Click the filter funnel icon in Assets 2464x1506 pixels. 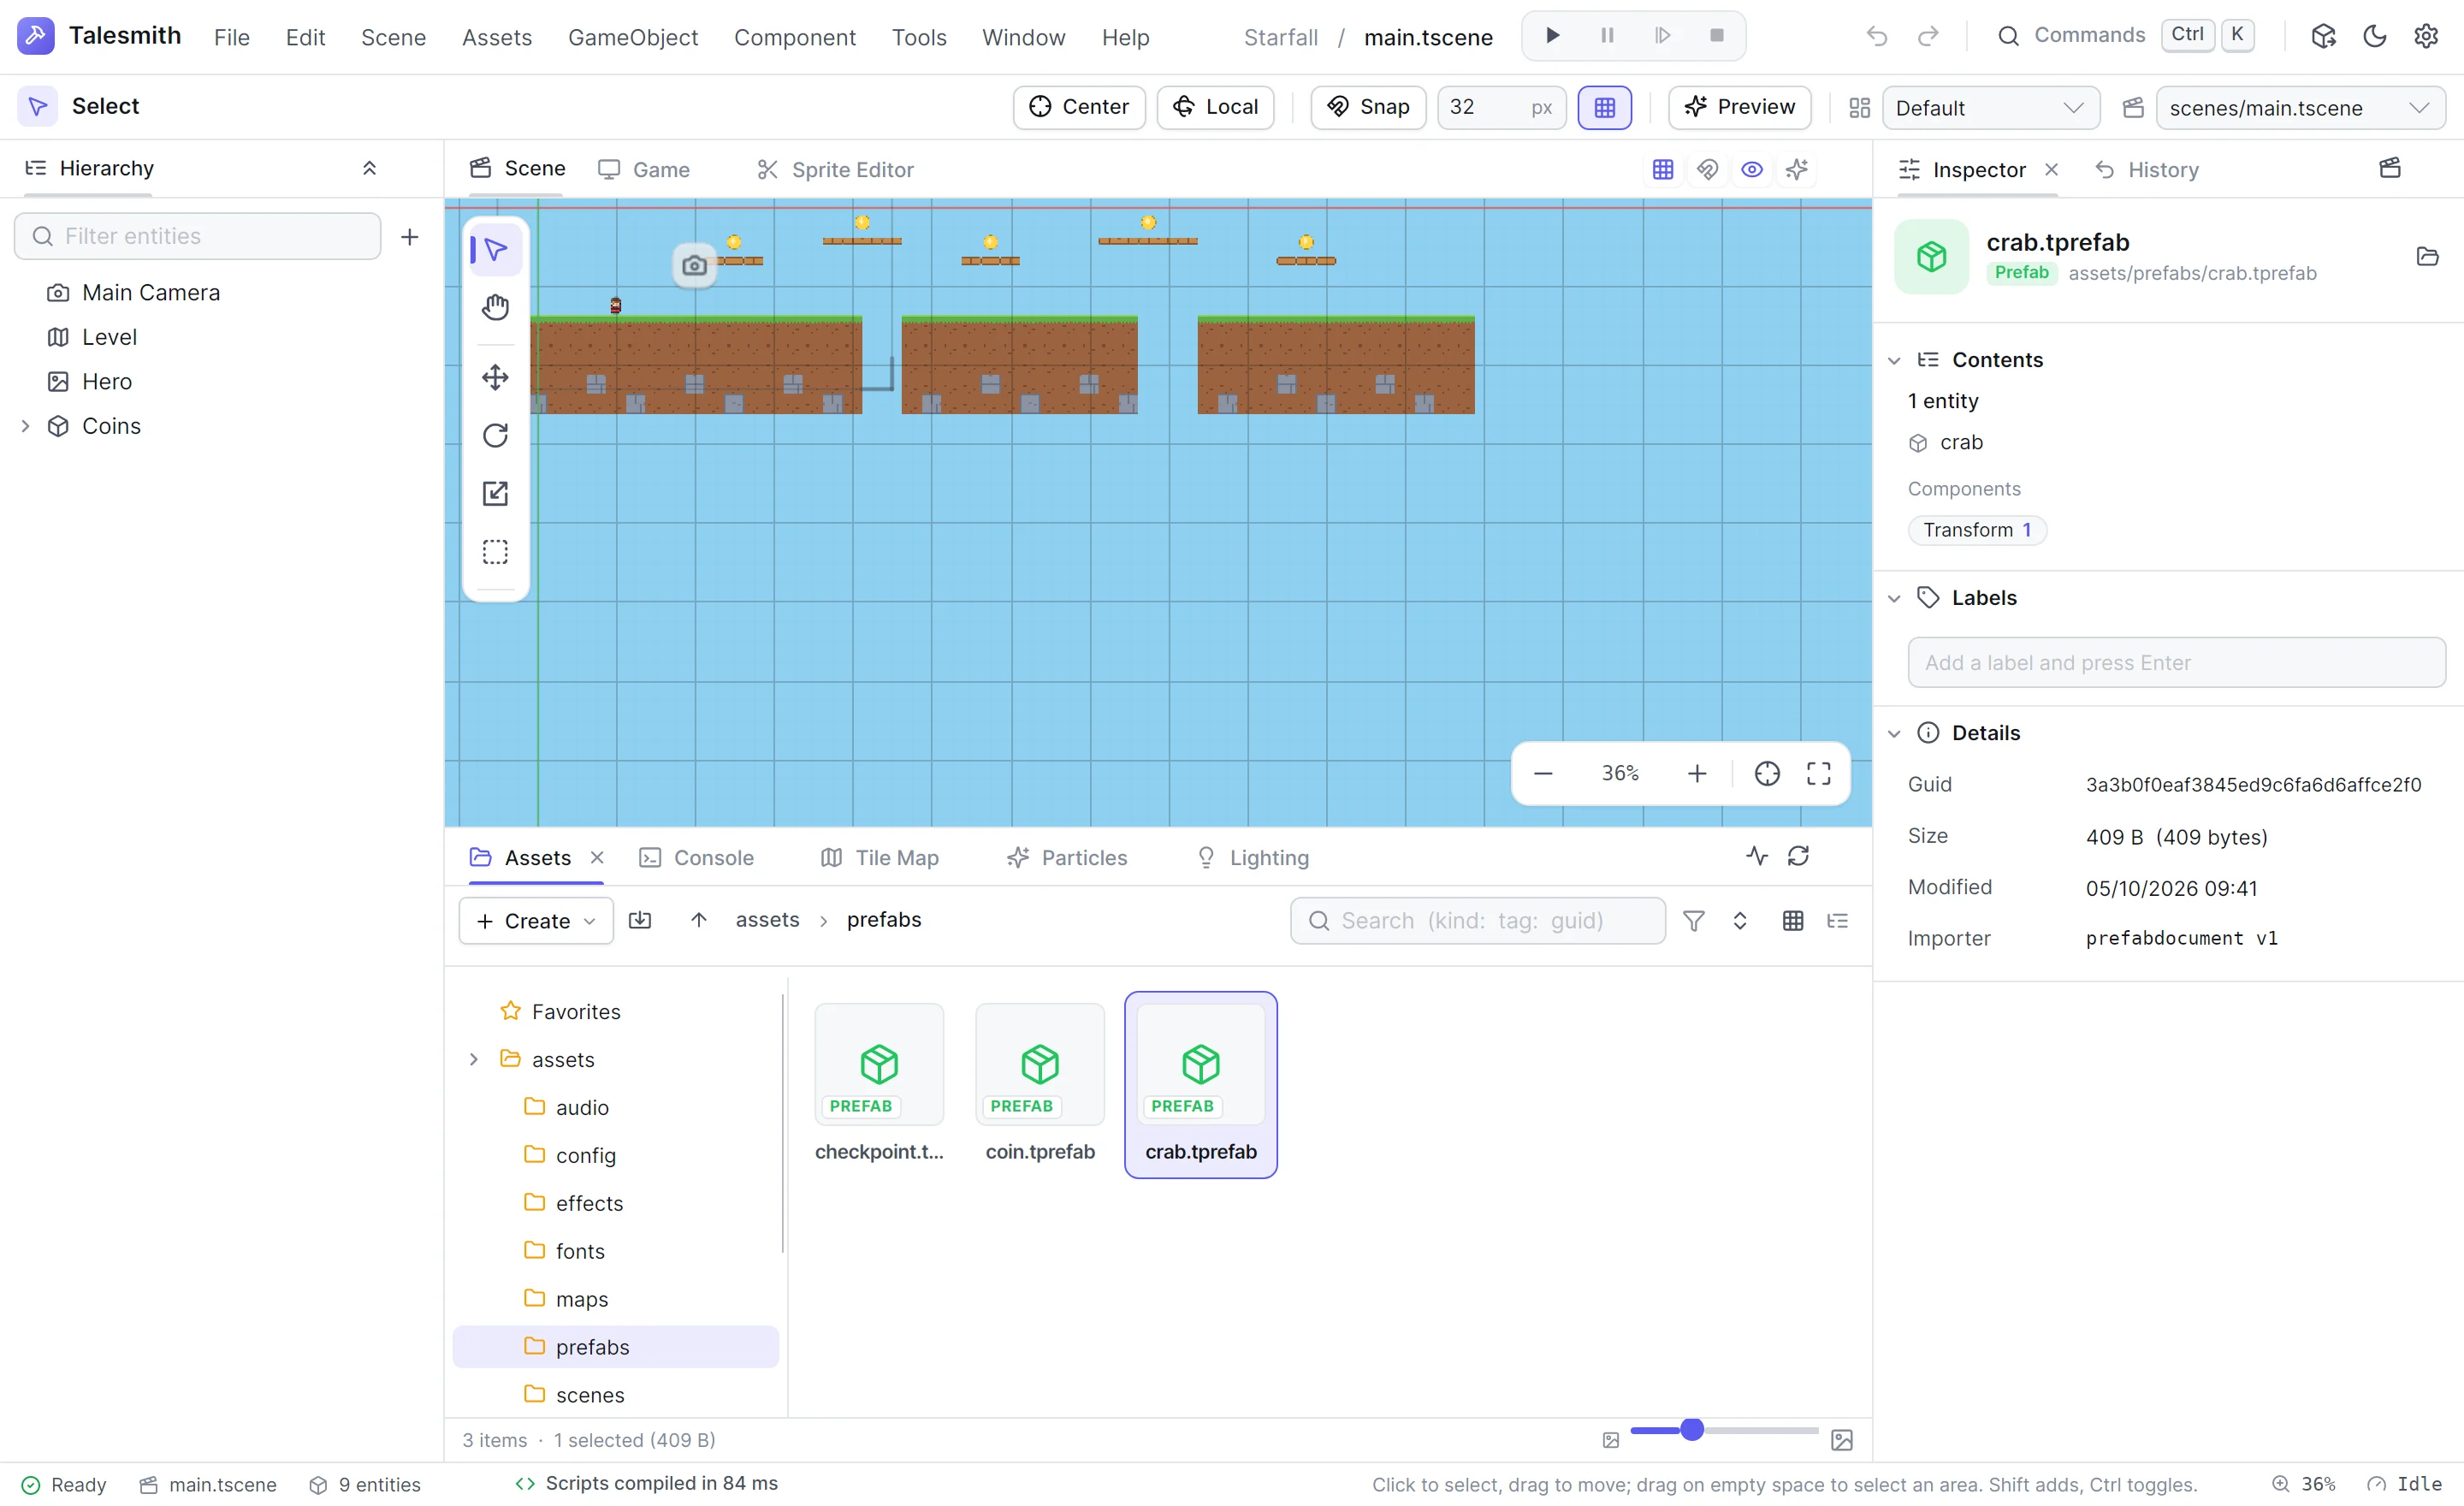[x=1693, y=920]
